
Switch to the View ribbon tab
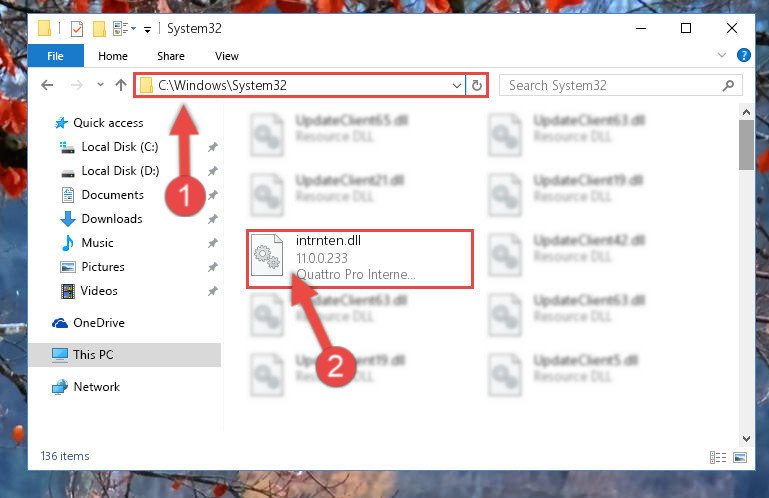tap(227, 56)
